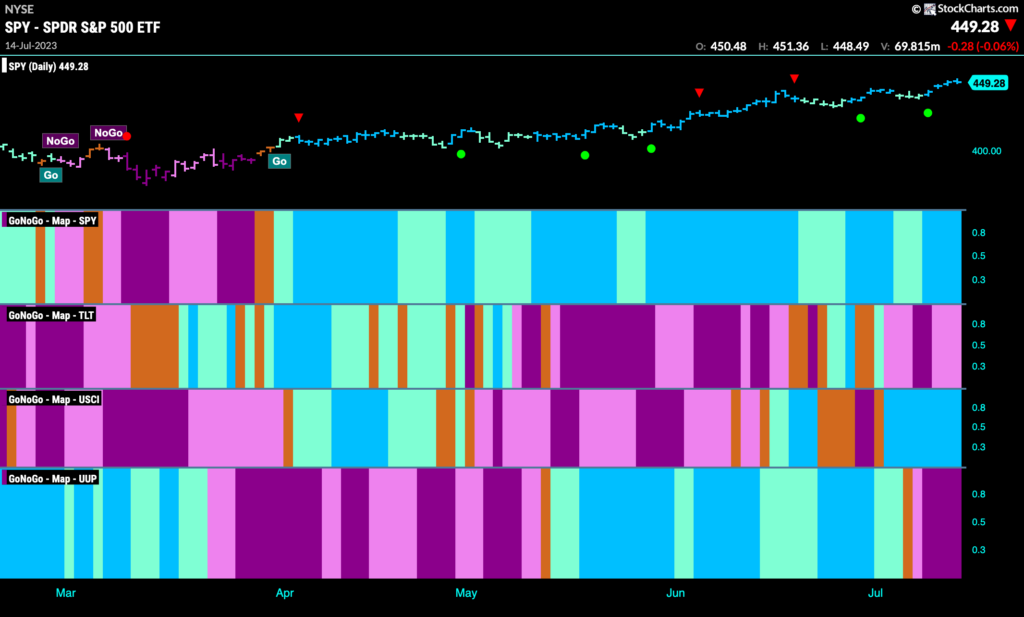Click the Go label near the April prices

[x=280, y=161]
